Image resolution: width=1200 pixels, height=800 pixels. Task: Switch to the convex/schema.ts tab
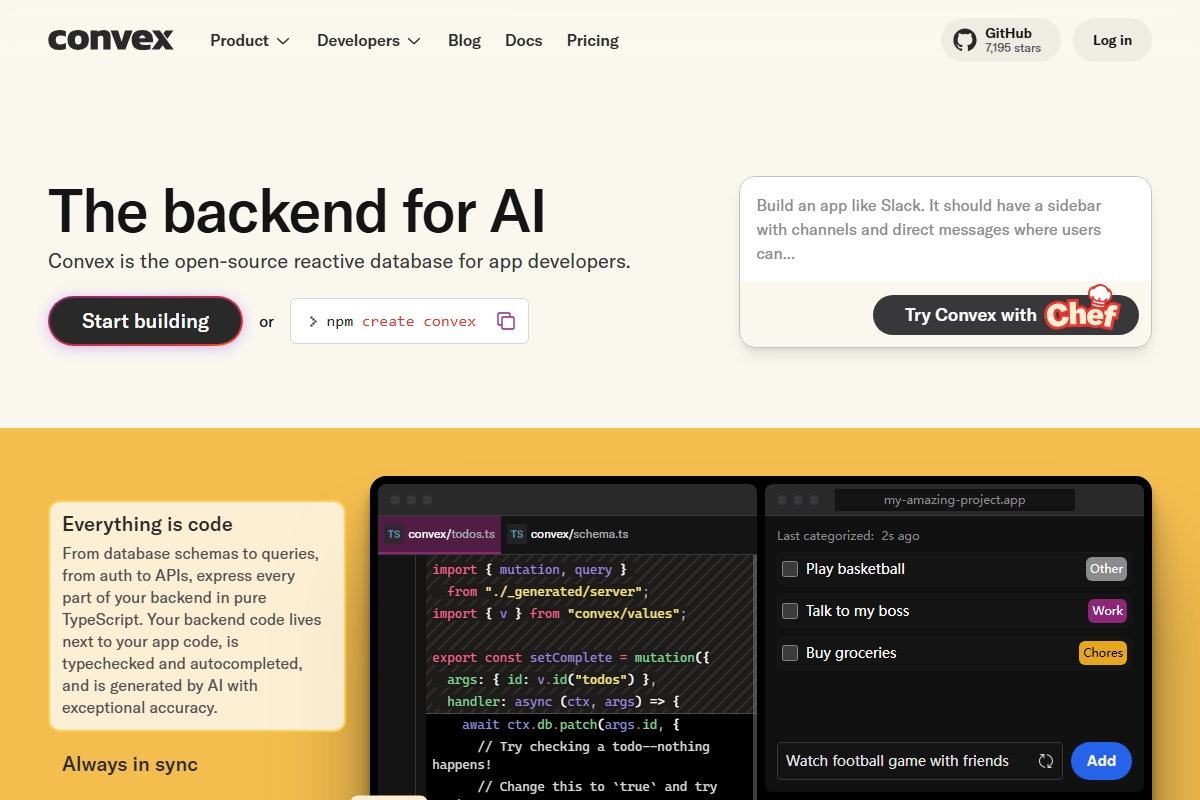pyautogui.click(x=579, y=534)
